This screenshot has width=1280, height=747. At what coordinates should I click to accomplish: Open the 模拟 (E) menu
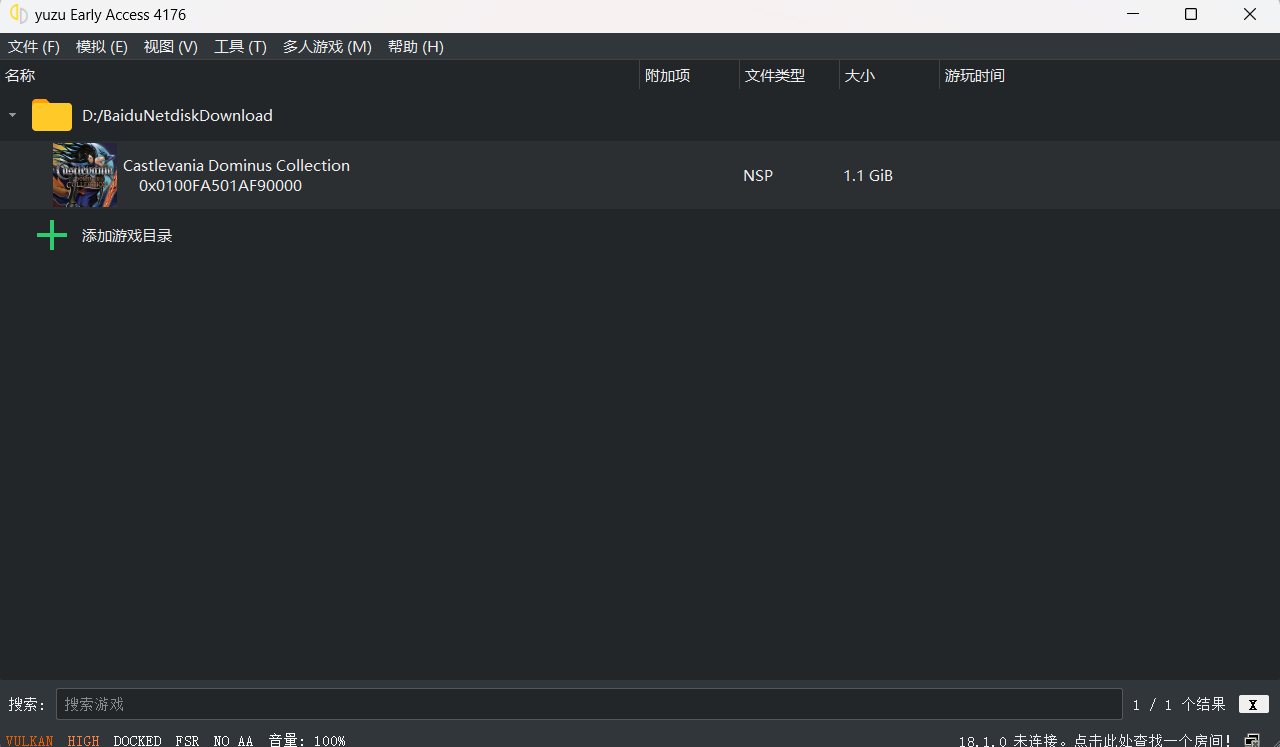(x=102, y=47)
